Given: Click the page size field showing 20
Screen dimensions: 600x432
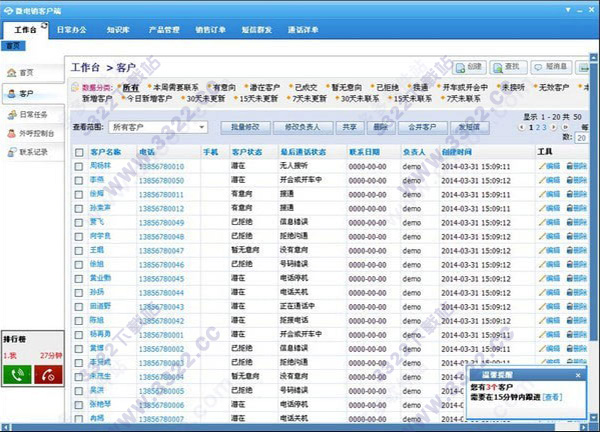Looking at the screenshot, I should [581, 138].
